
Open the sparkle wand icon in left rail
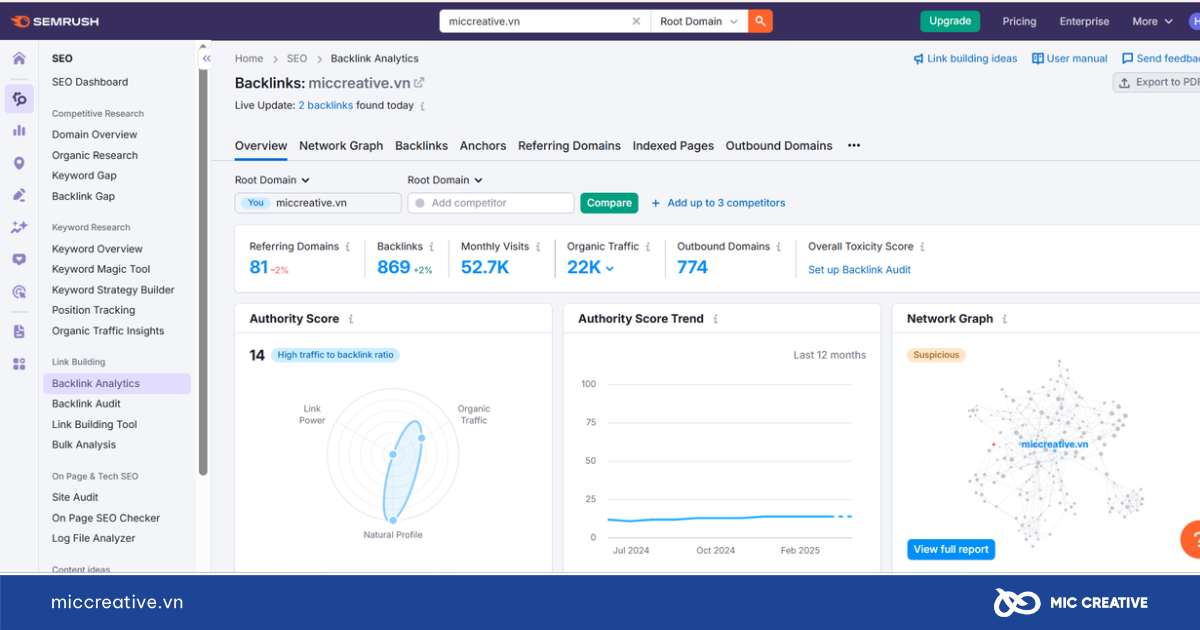19,227
